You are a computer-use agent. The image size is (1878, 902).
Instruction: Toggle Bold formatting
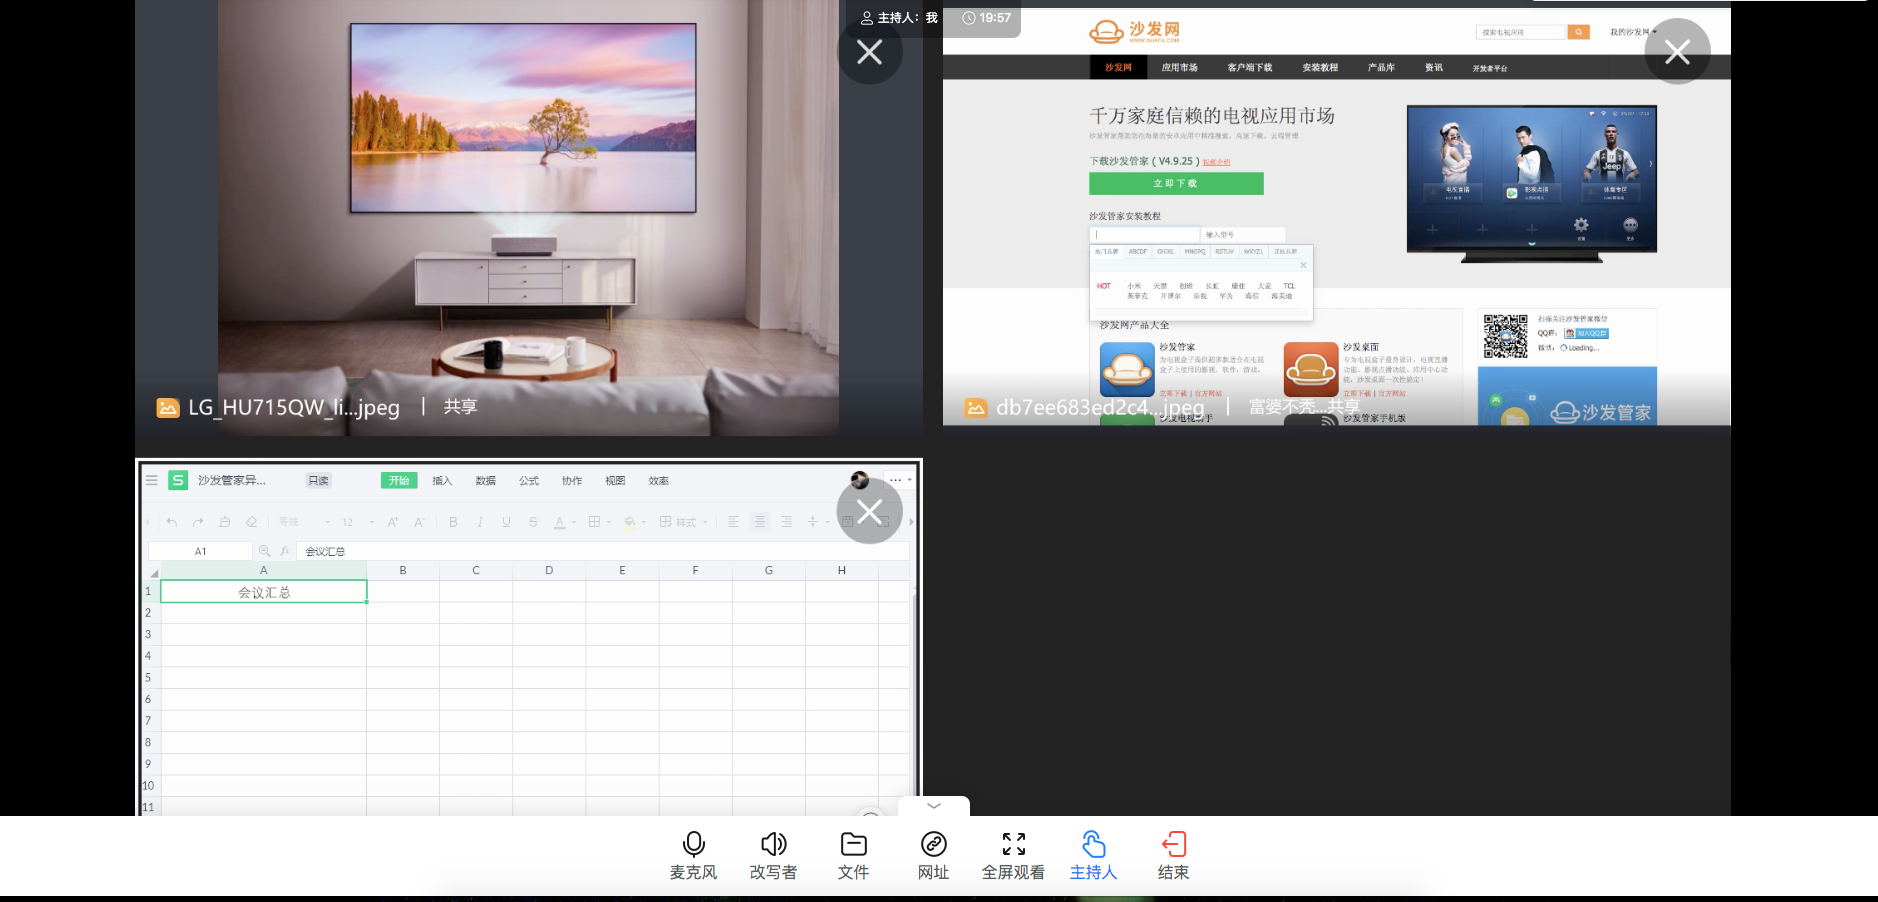(453, 522)
